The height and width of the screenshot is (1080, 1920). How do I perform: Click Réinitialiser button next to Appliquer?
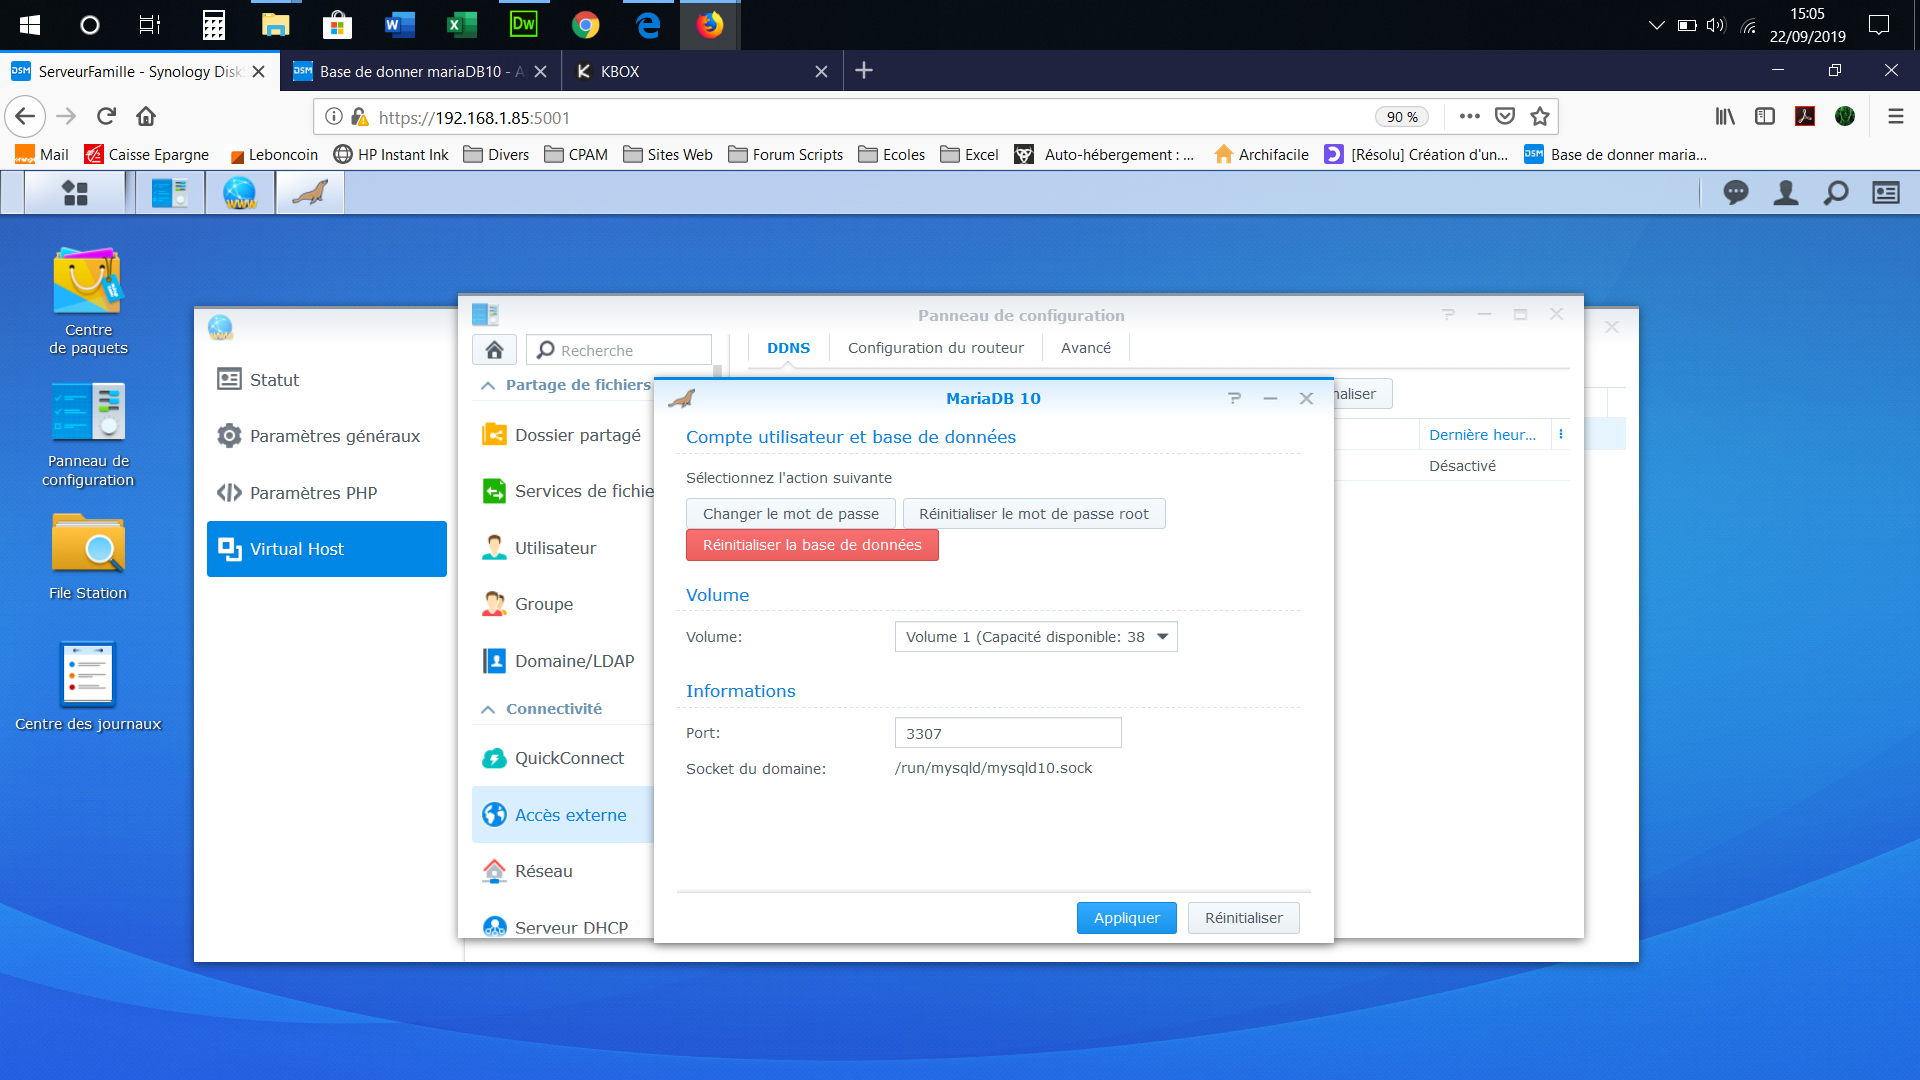pyautogui.click(x=1244, y=918)
